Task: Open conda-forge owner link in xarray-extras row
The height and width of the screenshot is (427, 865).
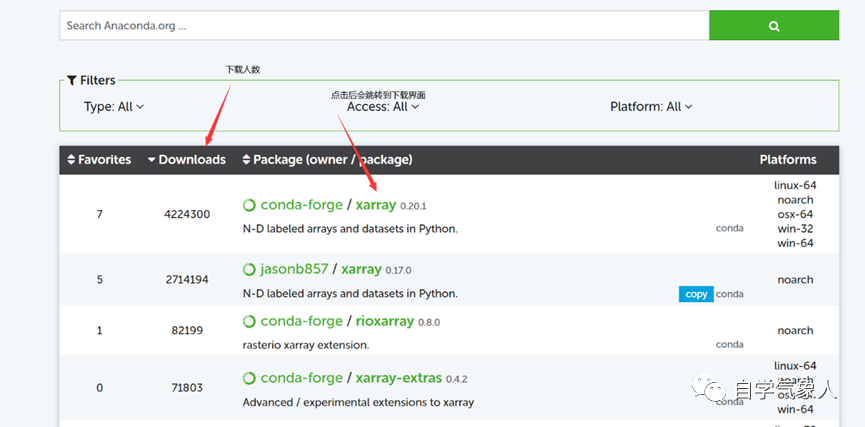Action: pyautogui.click(x=301, y=378)
